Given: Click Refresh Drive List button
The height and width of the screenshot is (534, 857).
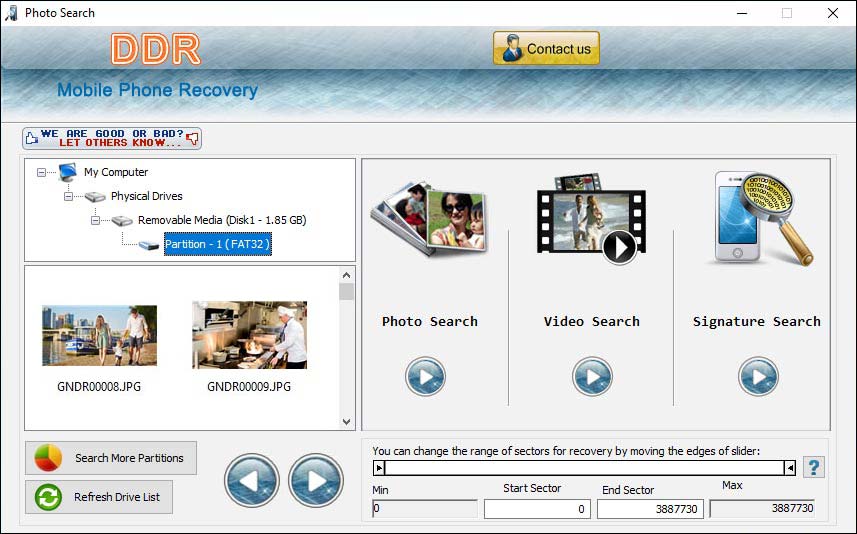Looking at the screenshot, I should tap(99, 497).
